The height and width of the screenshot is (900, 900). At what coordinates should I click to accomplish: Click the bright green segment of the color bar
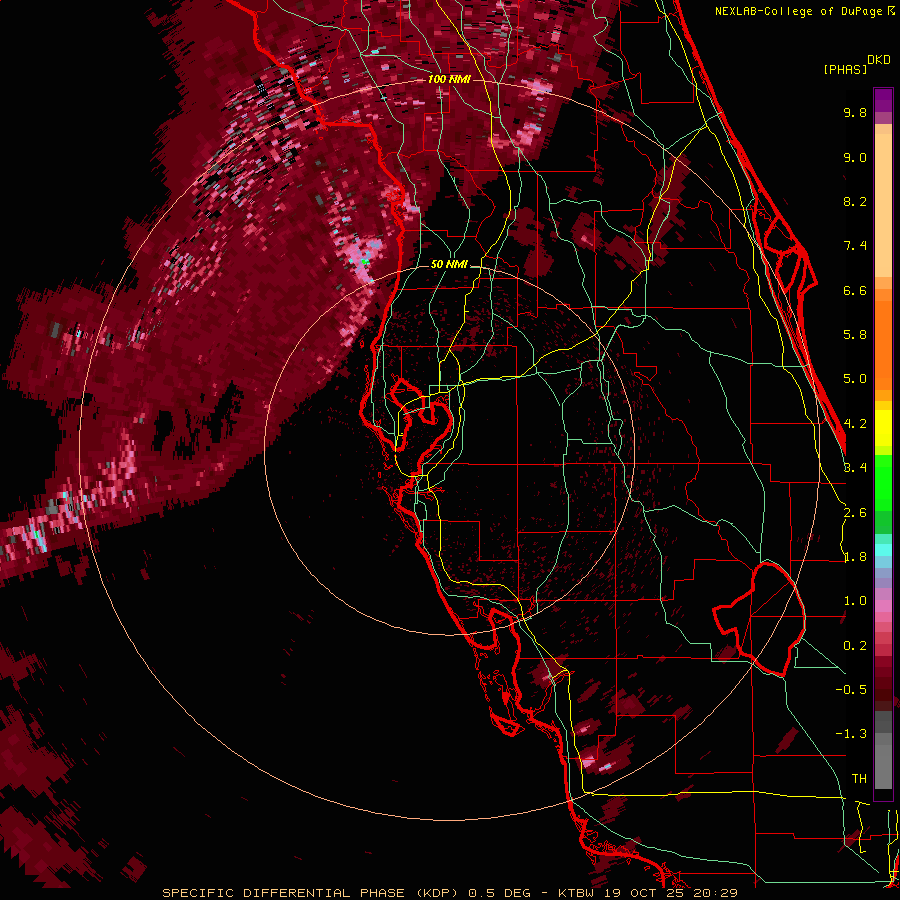[x=883, y=483]
